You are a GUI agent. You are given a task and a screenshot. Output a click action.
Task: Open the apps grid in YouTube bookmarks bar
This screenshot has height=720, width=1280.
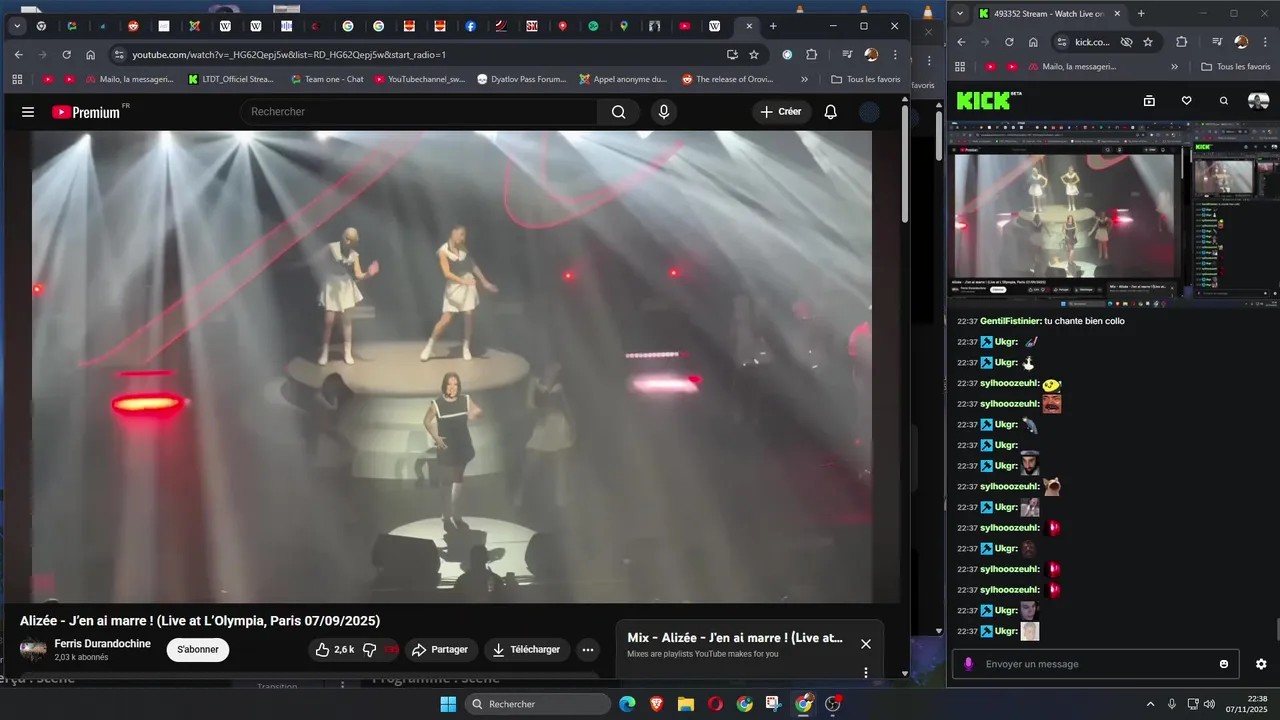pyautogui.click(x=17, y=79)
